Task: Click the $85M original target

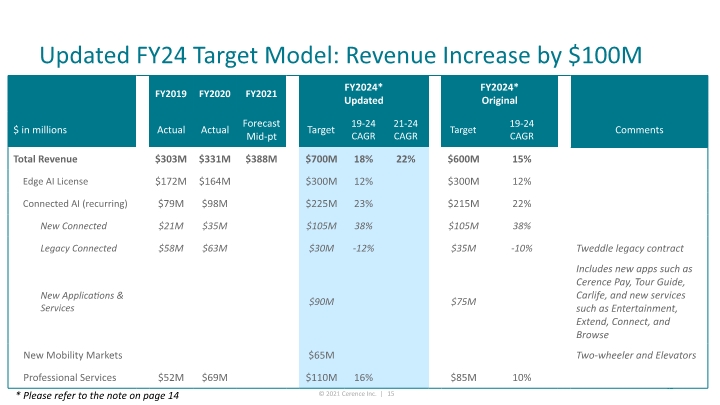Action: [x=463, y=377]
